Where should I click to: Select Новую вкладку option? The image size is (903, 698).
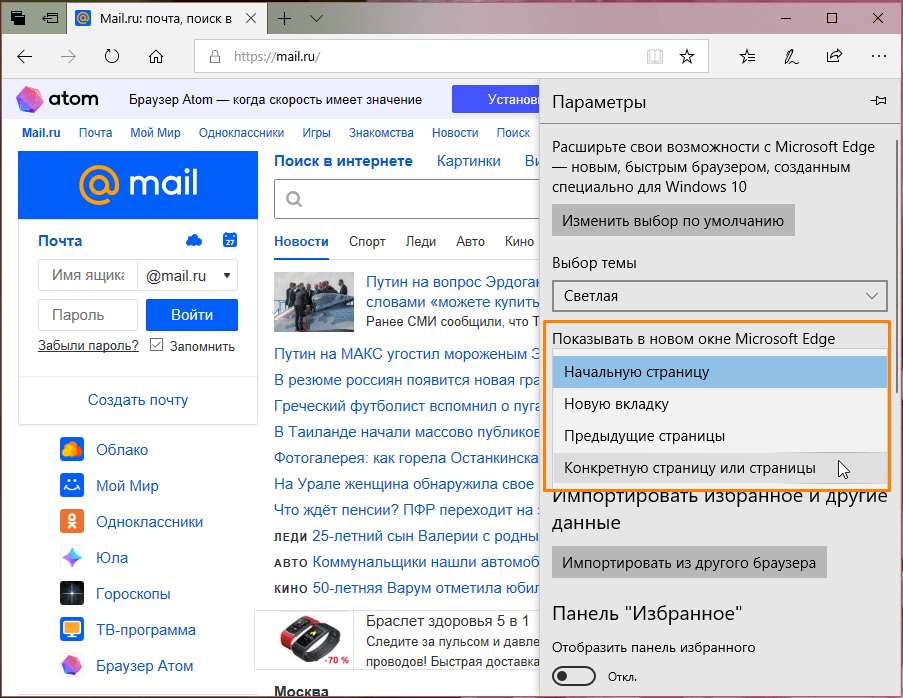point(719,404)
